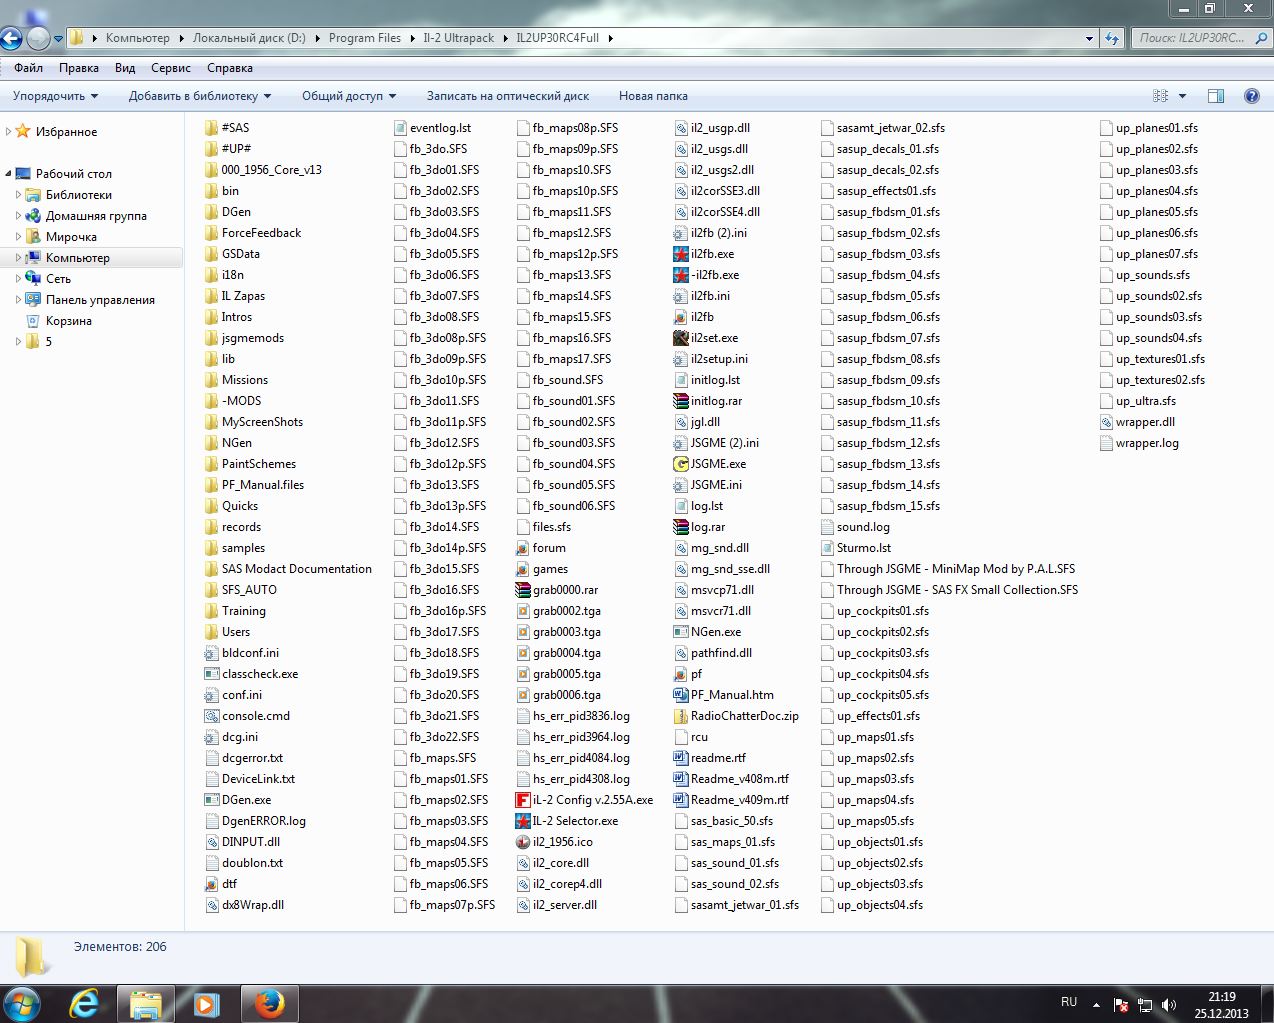Click the Новая папка button
Screen dimensions: 1274x1023
(x=653, y=96)
